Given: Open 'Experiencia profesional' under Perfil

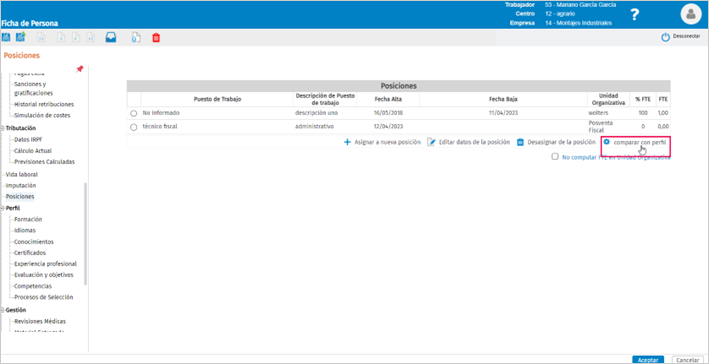Looking at the screenshot, I should pyautogui.click(x=46, y=264).
